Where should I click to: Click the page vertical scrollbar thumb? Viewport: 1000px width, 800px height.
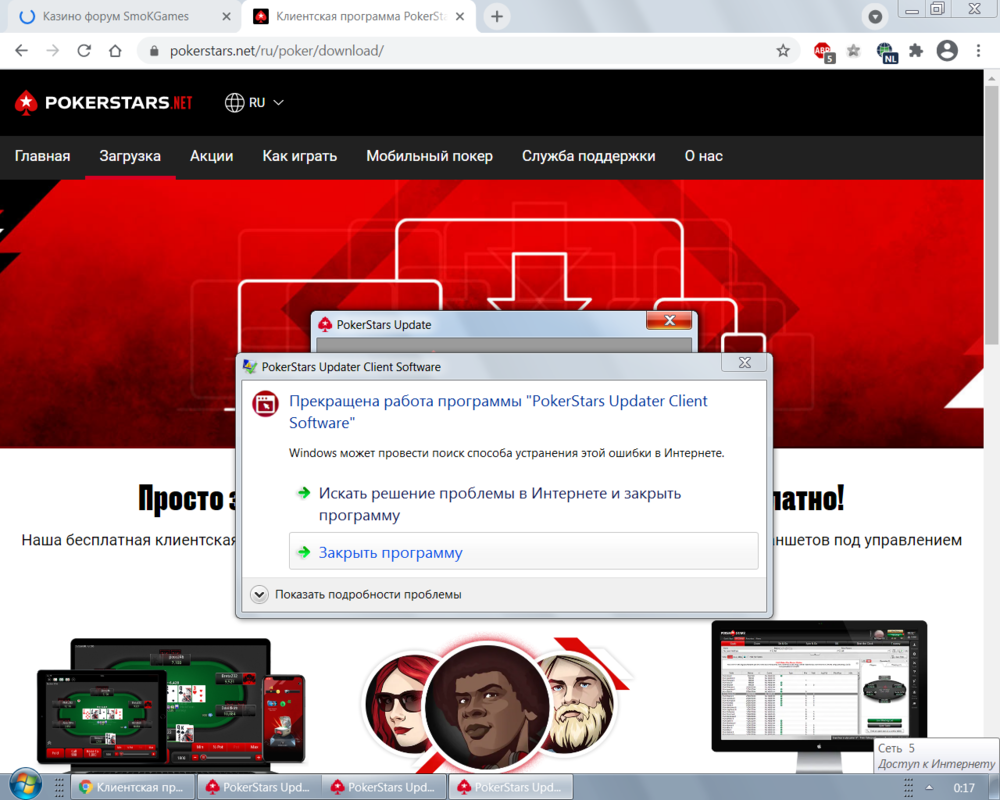coord(991,216)
